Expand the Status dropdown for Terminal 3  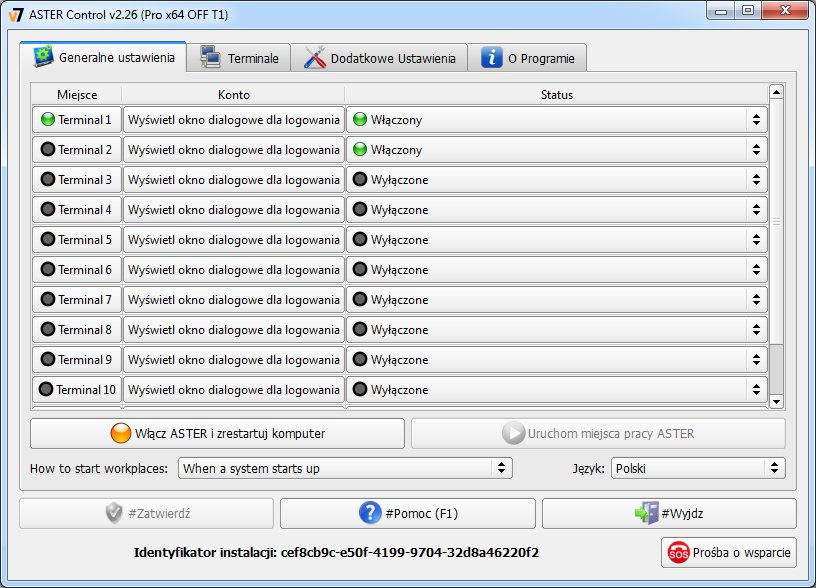point(557,180)
